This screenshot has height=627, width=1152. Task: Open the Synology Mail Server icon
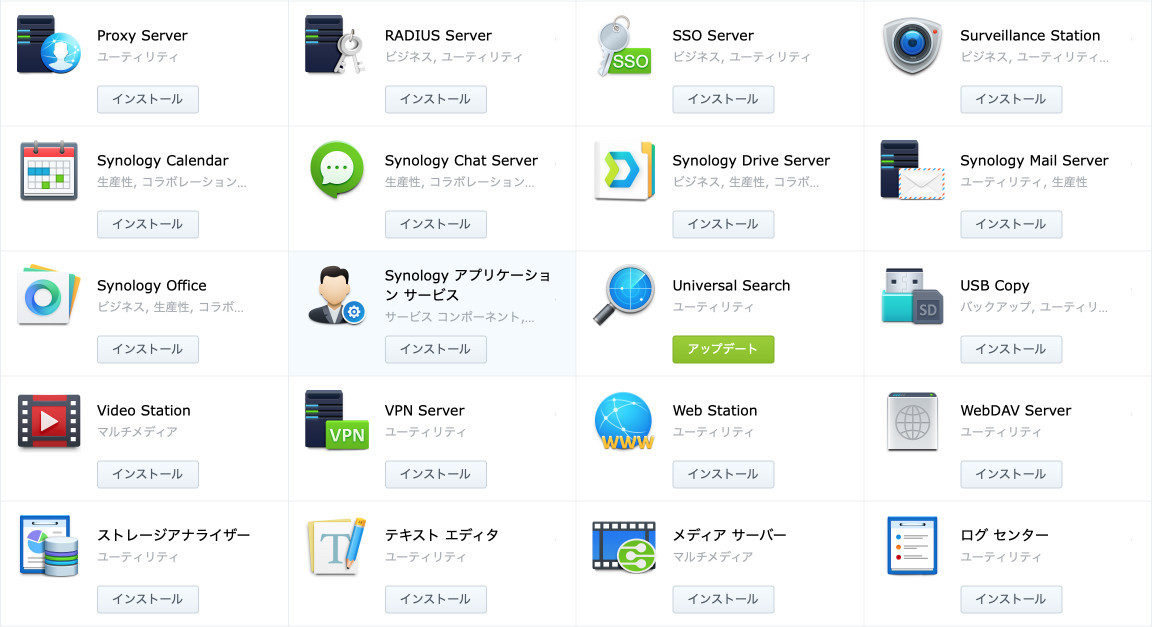(912, 170)
